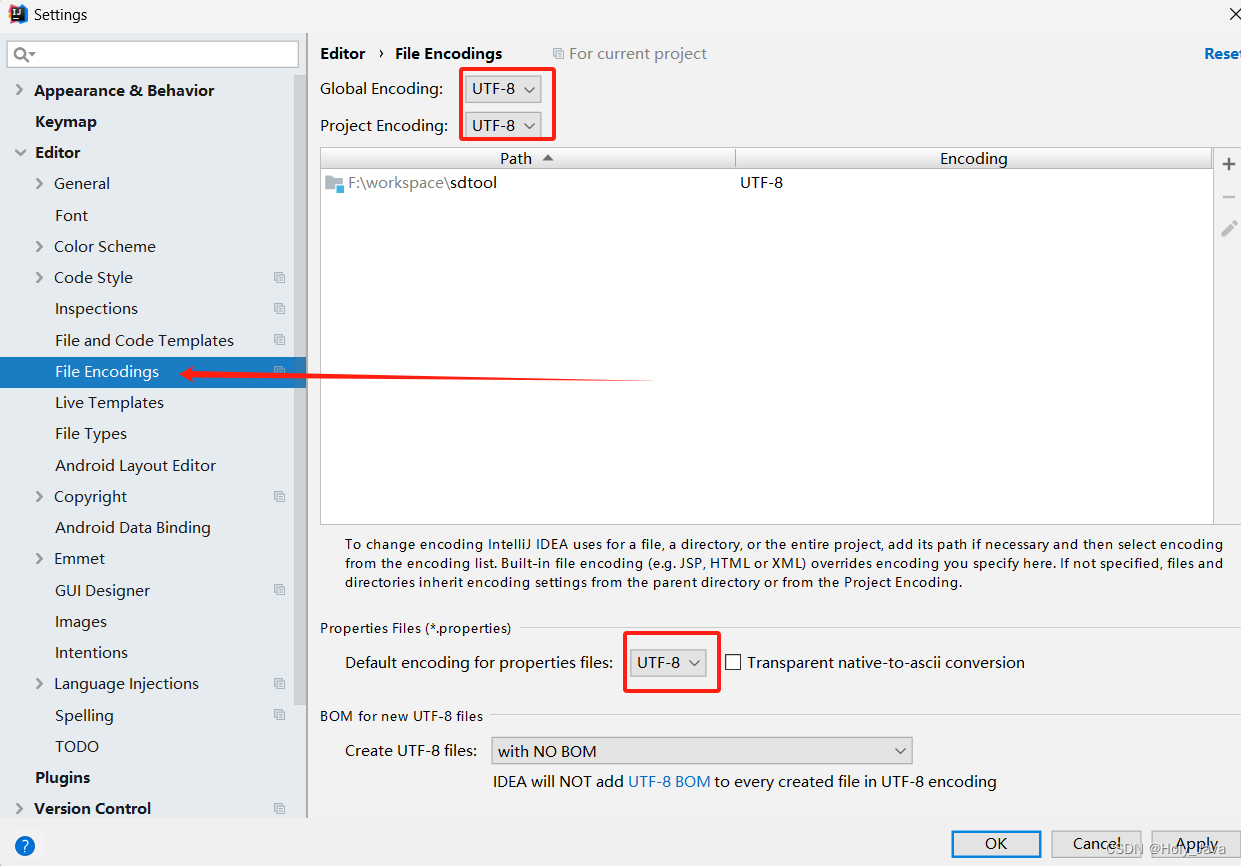
Task: Click project-level icon next to Spelling
Action: point(279,715)
